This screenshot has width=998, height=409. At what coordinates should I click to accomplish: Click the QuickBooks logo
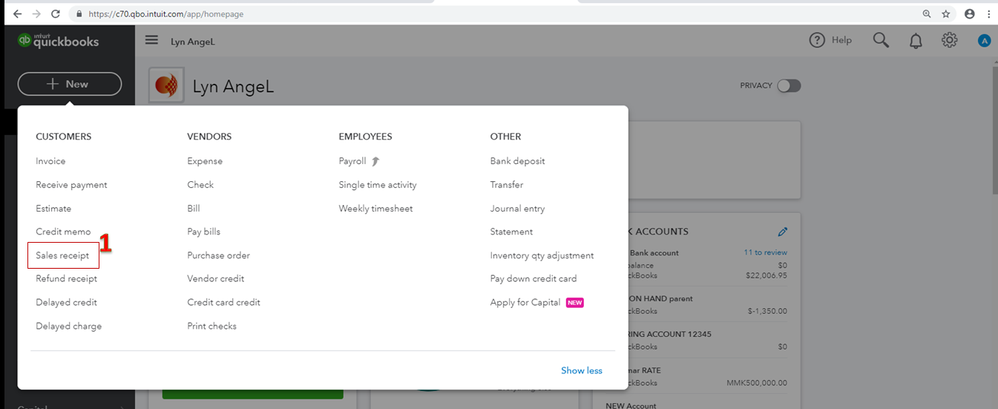59,41
